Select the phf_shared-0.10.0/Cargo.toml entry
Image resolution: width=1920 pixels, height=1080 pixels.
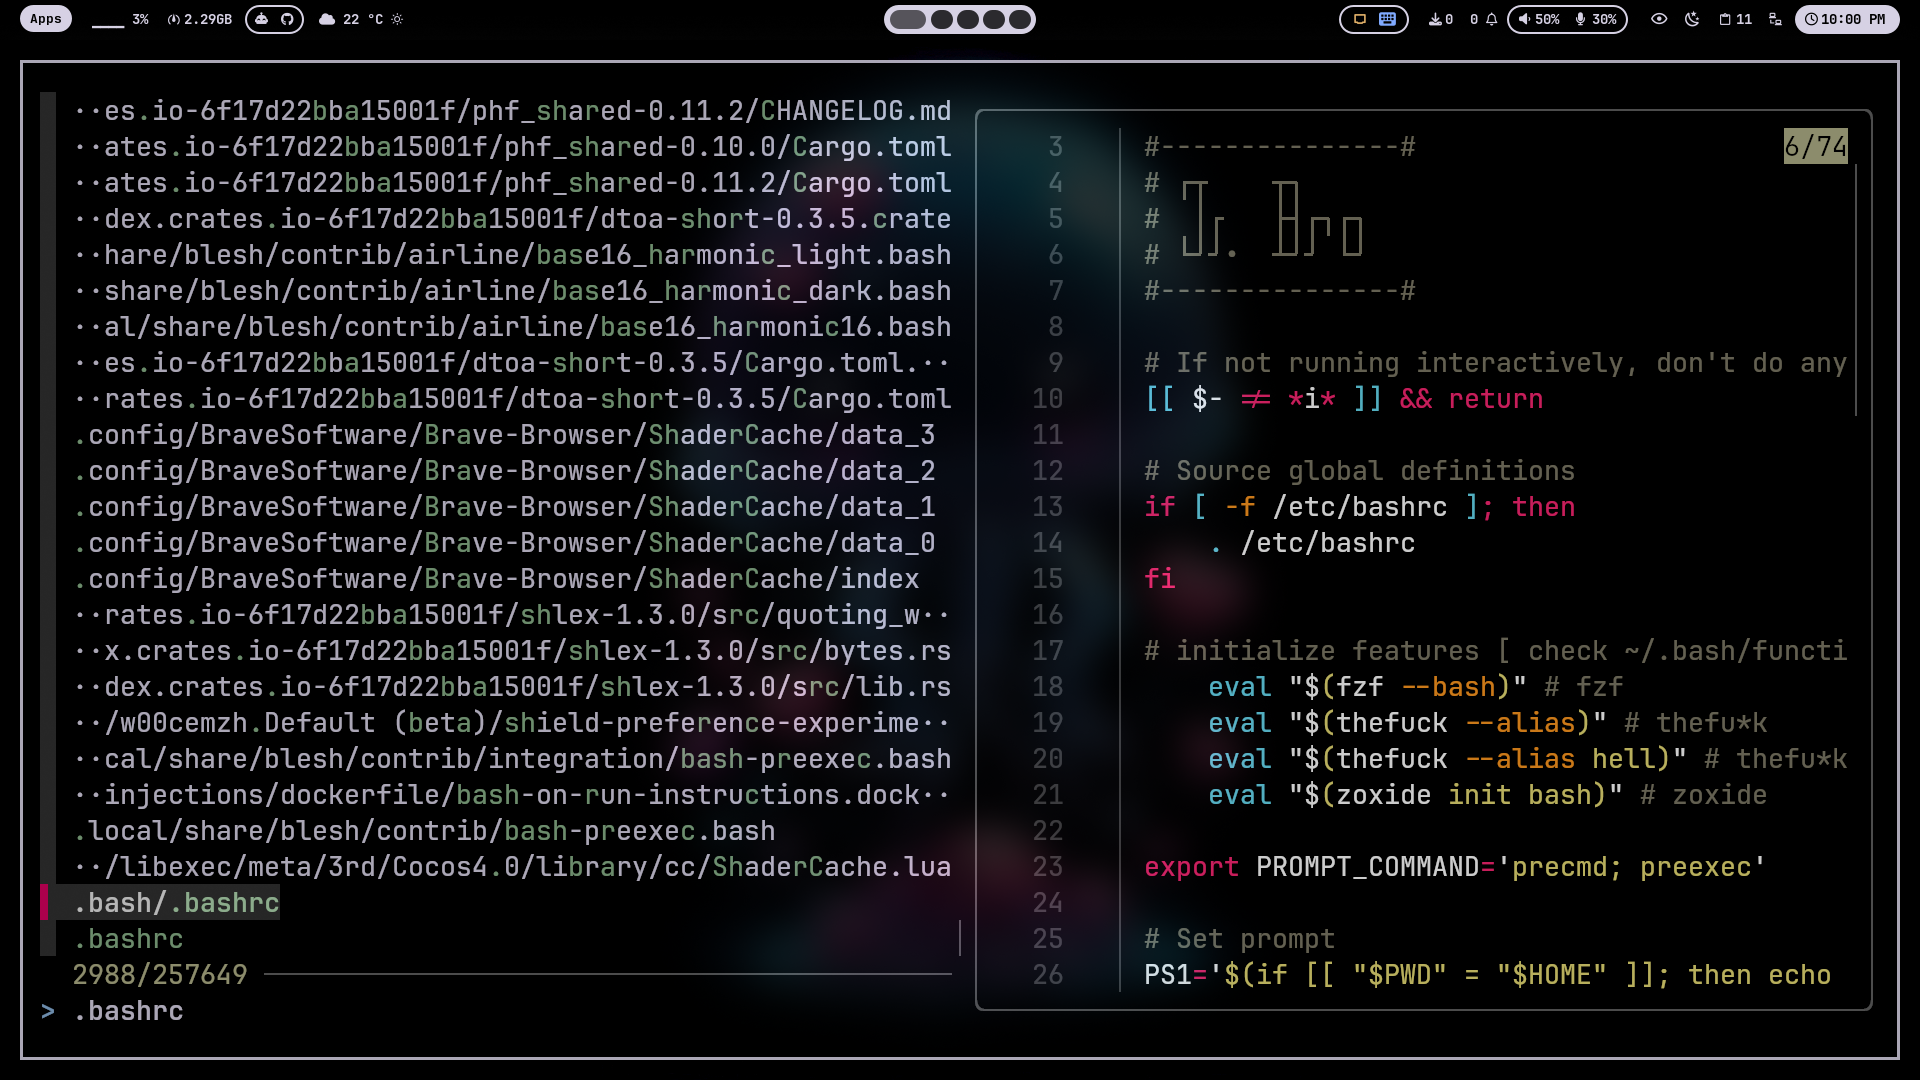(512, 147)
